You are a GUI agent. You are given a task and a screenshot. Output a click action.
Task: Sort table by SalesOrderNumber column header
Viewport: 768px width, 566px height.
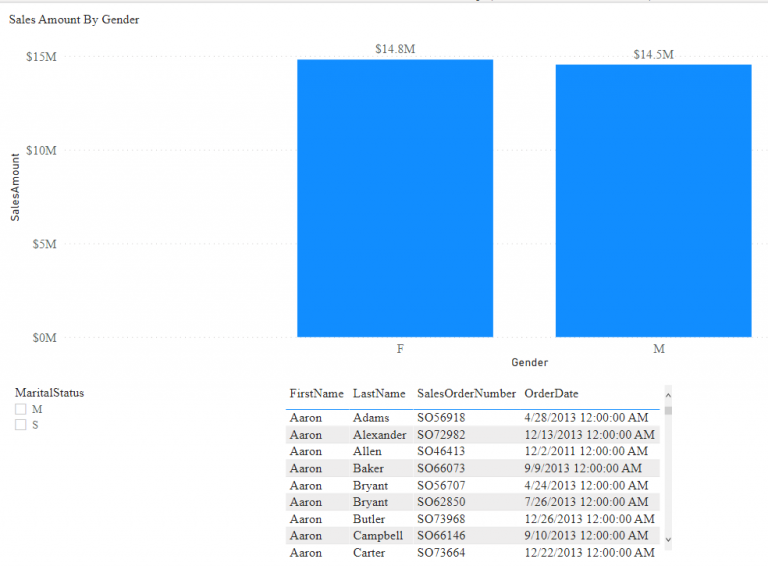pyautogui.click(x=466, y=394)
